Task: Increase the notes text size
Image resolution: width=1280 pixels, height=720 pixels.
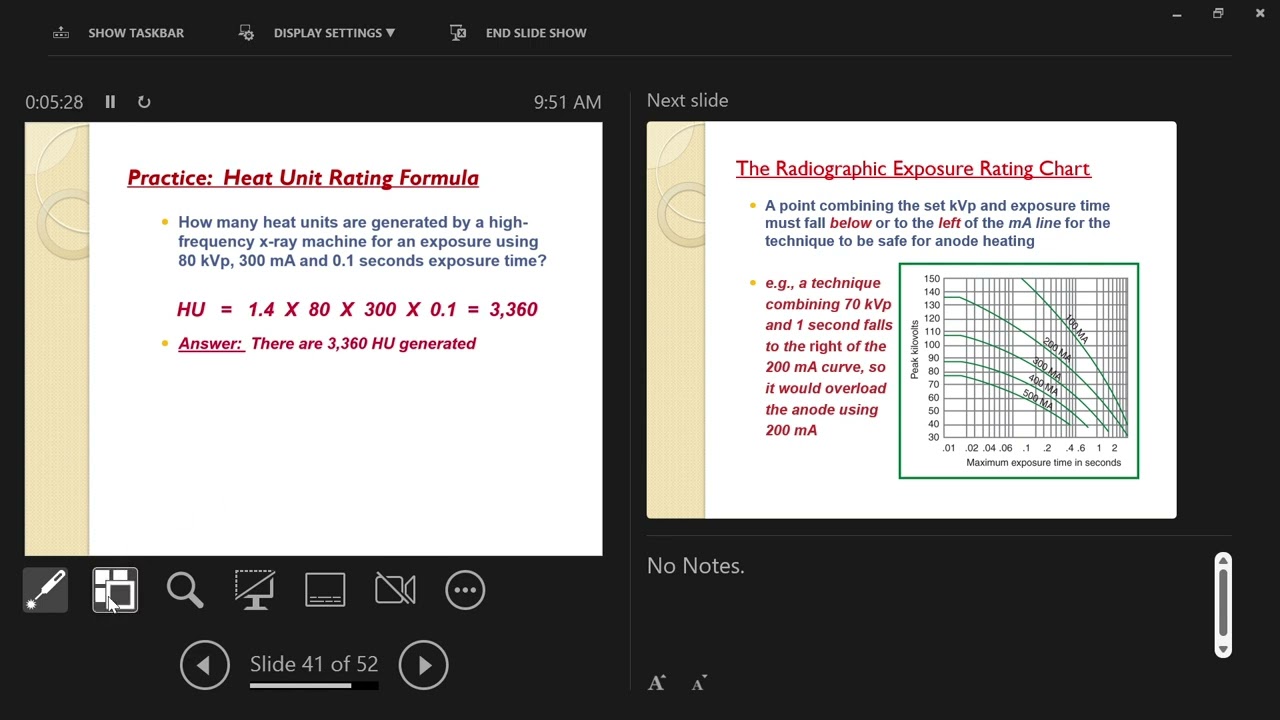Action: (x=656, y=683)
